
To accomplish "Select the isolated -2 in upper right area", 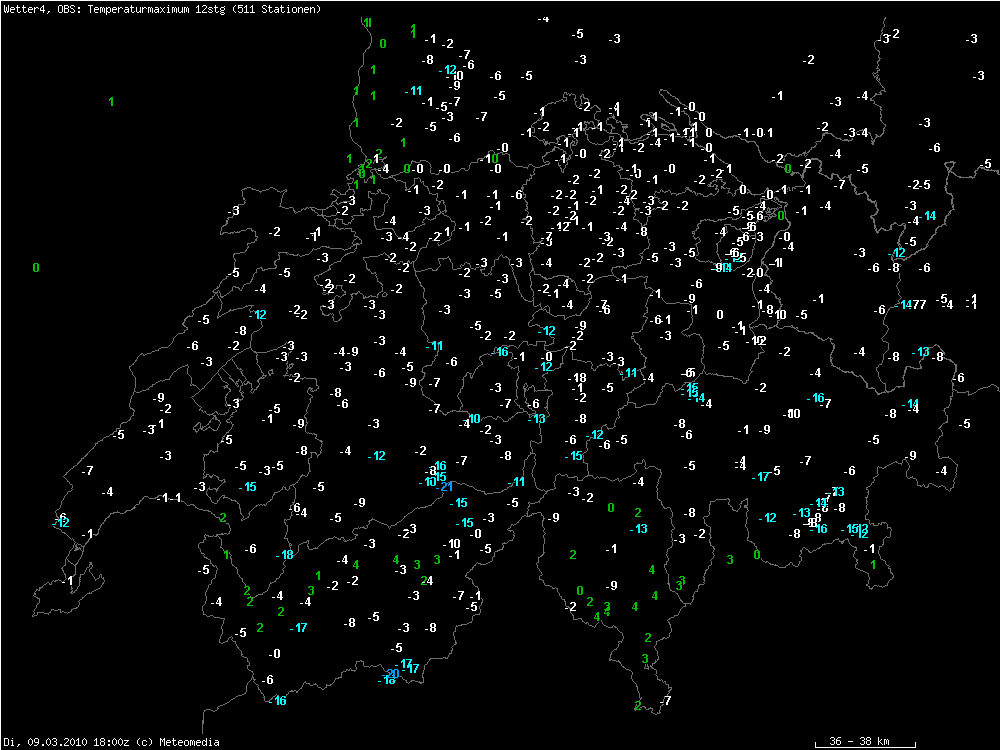I will 808,60.
